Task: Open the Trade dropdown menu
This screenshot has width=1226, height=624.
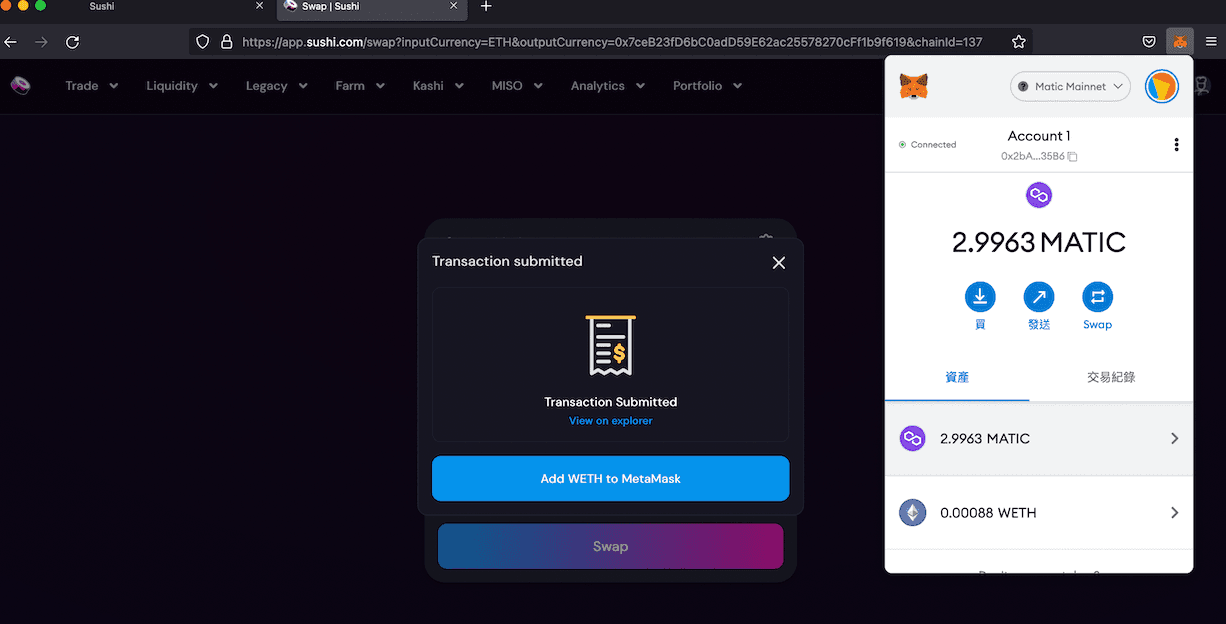Action: [92, 86]
